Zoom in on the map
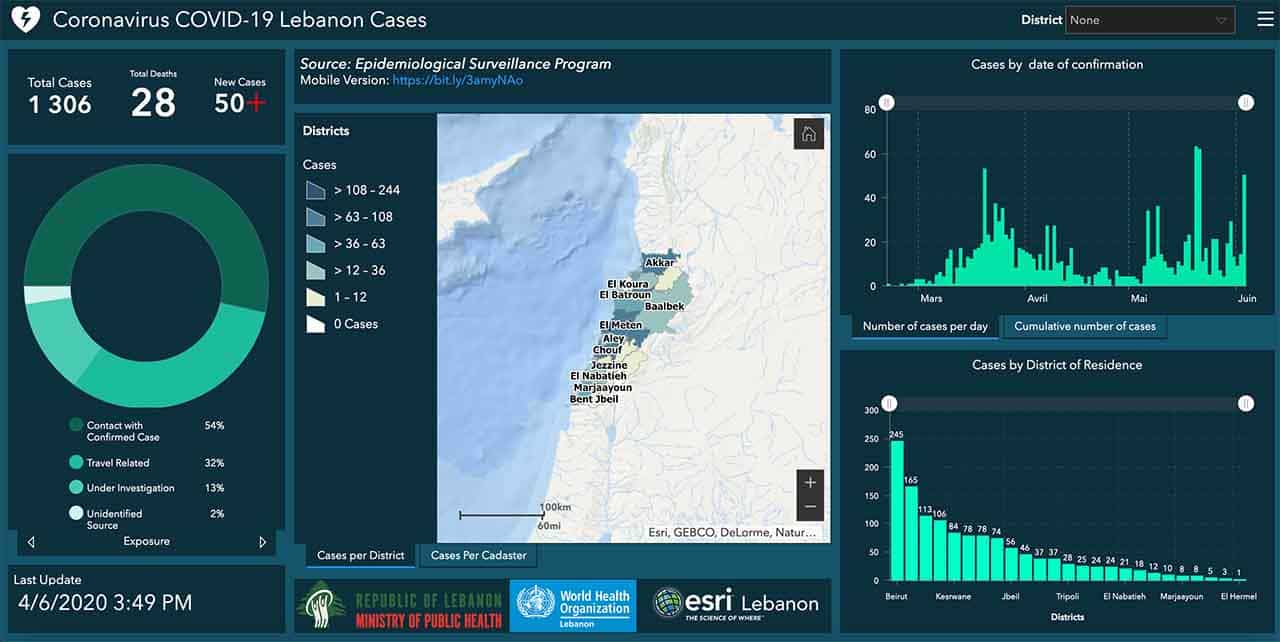The height and width of the screenshot is (642, 1280). 810,482
